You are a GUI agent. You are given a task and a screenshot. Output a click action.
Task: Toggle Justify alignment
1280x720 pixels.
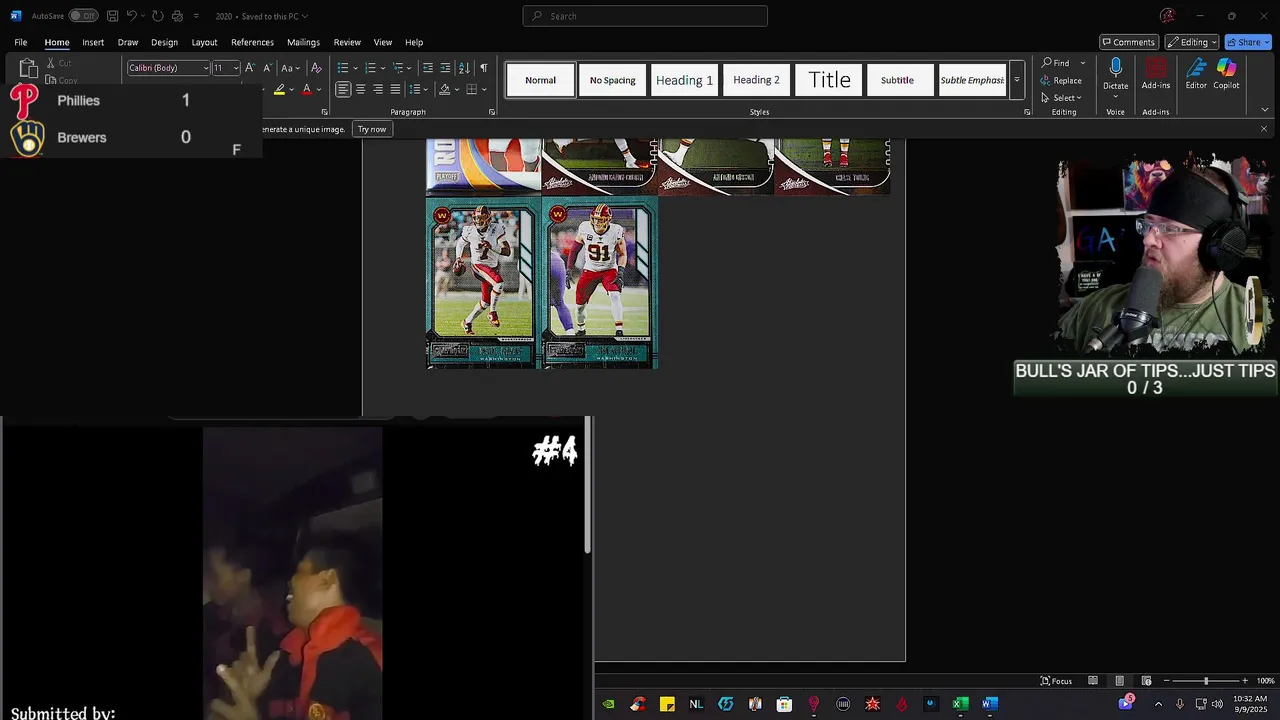(x=395, y=89)
